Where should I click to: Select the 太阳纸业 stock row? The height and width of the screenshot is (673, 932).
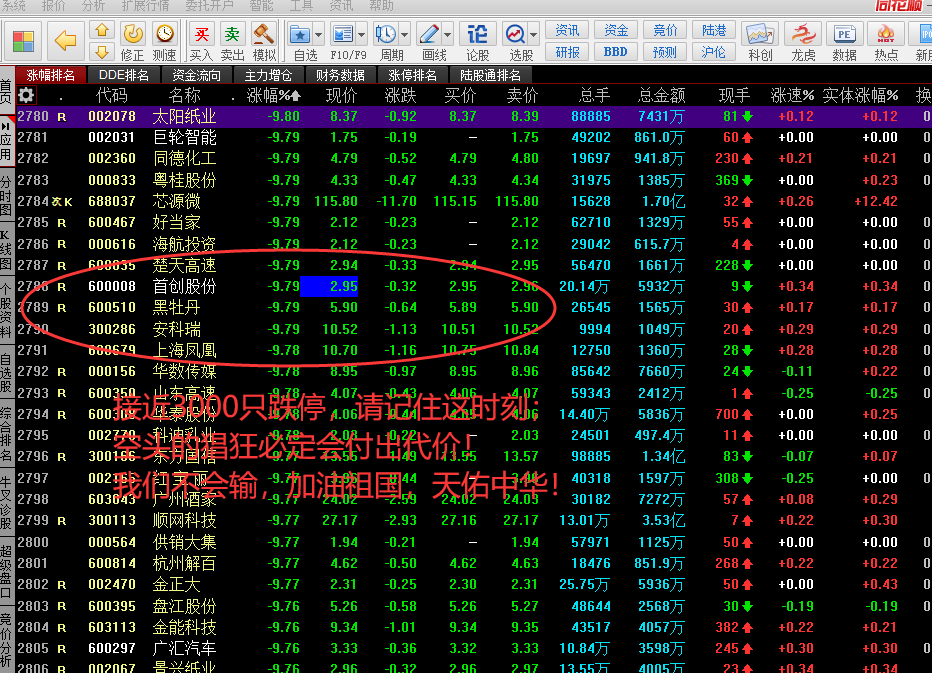[x=474, y=117]
